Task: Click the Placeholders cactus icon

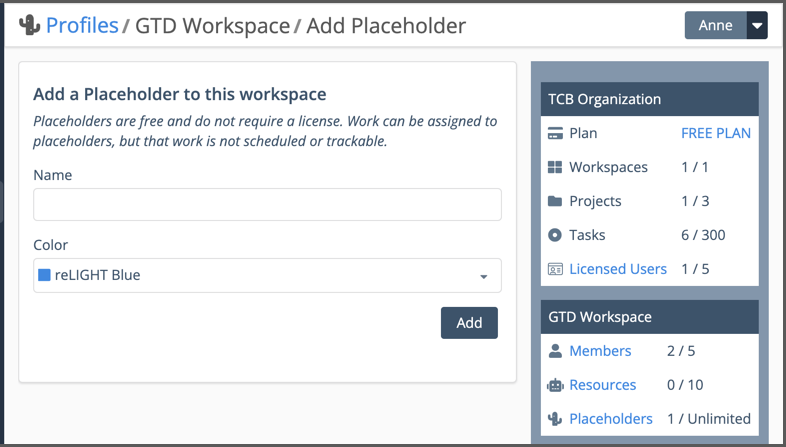Action: pos(555,419)
